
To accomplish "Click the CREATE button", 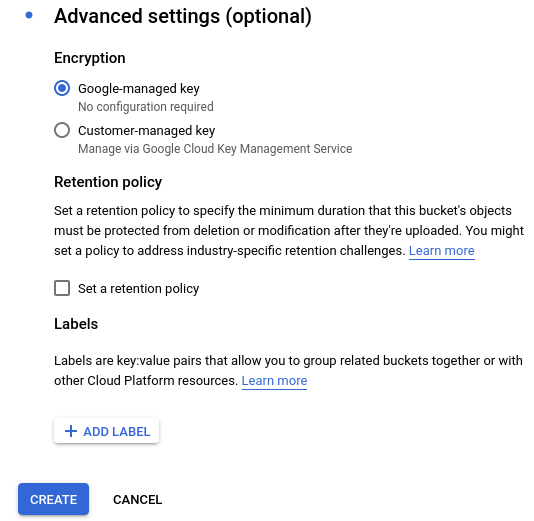I will coord(53,499).
